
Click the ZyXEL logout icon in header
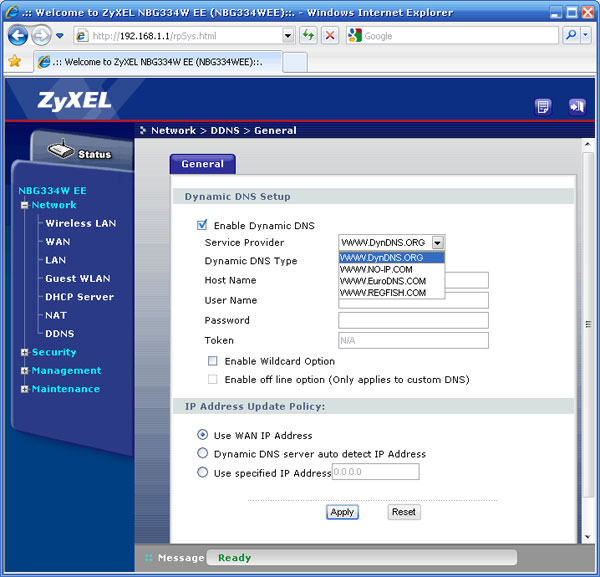[575, 106]
